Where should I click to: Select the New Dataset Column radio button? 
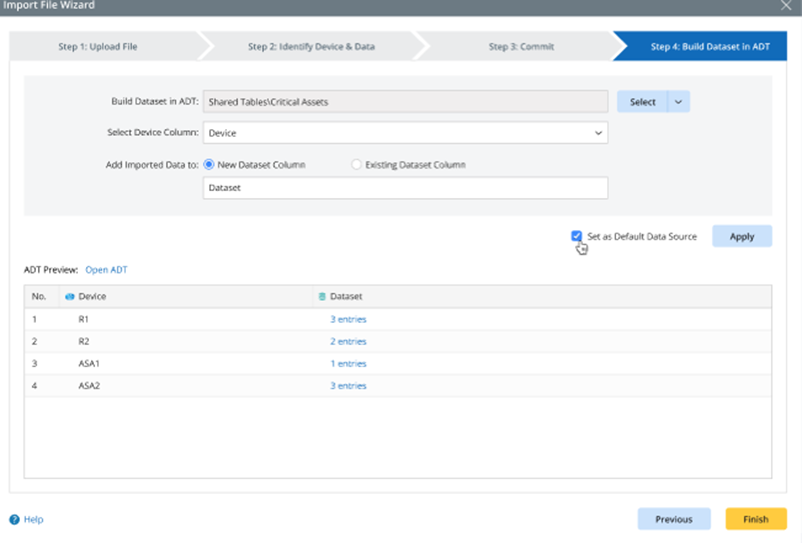[209, 165]
